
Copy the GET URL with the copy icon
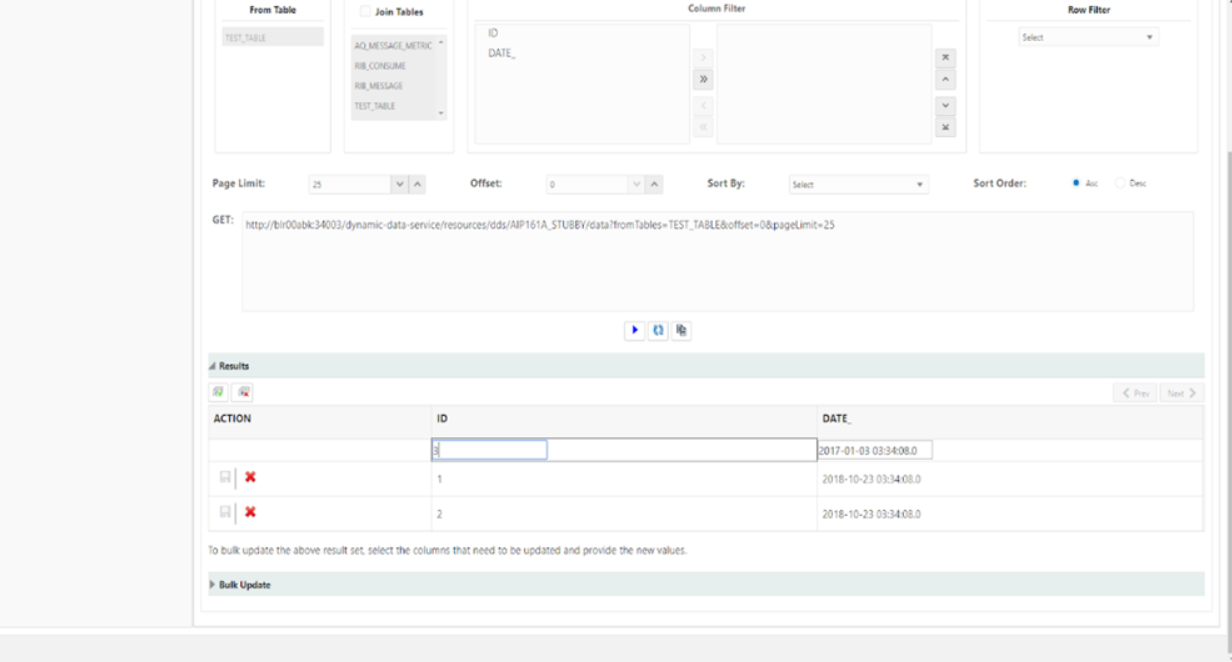(681, 330)
